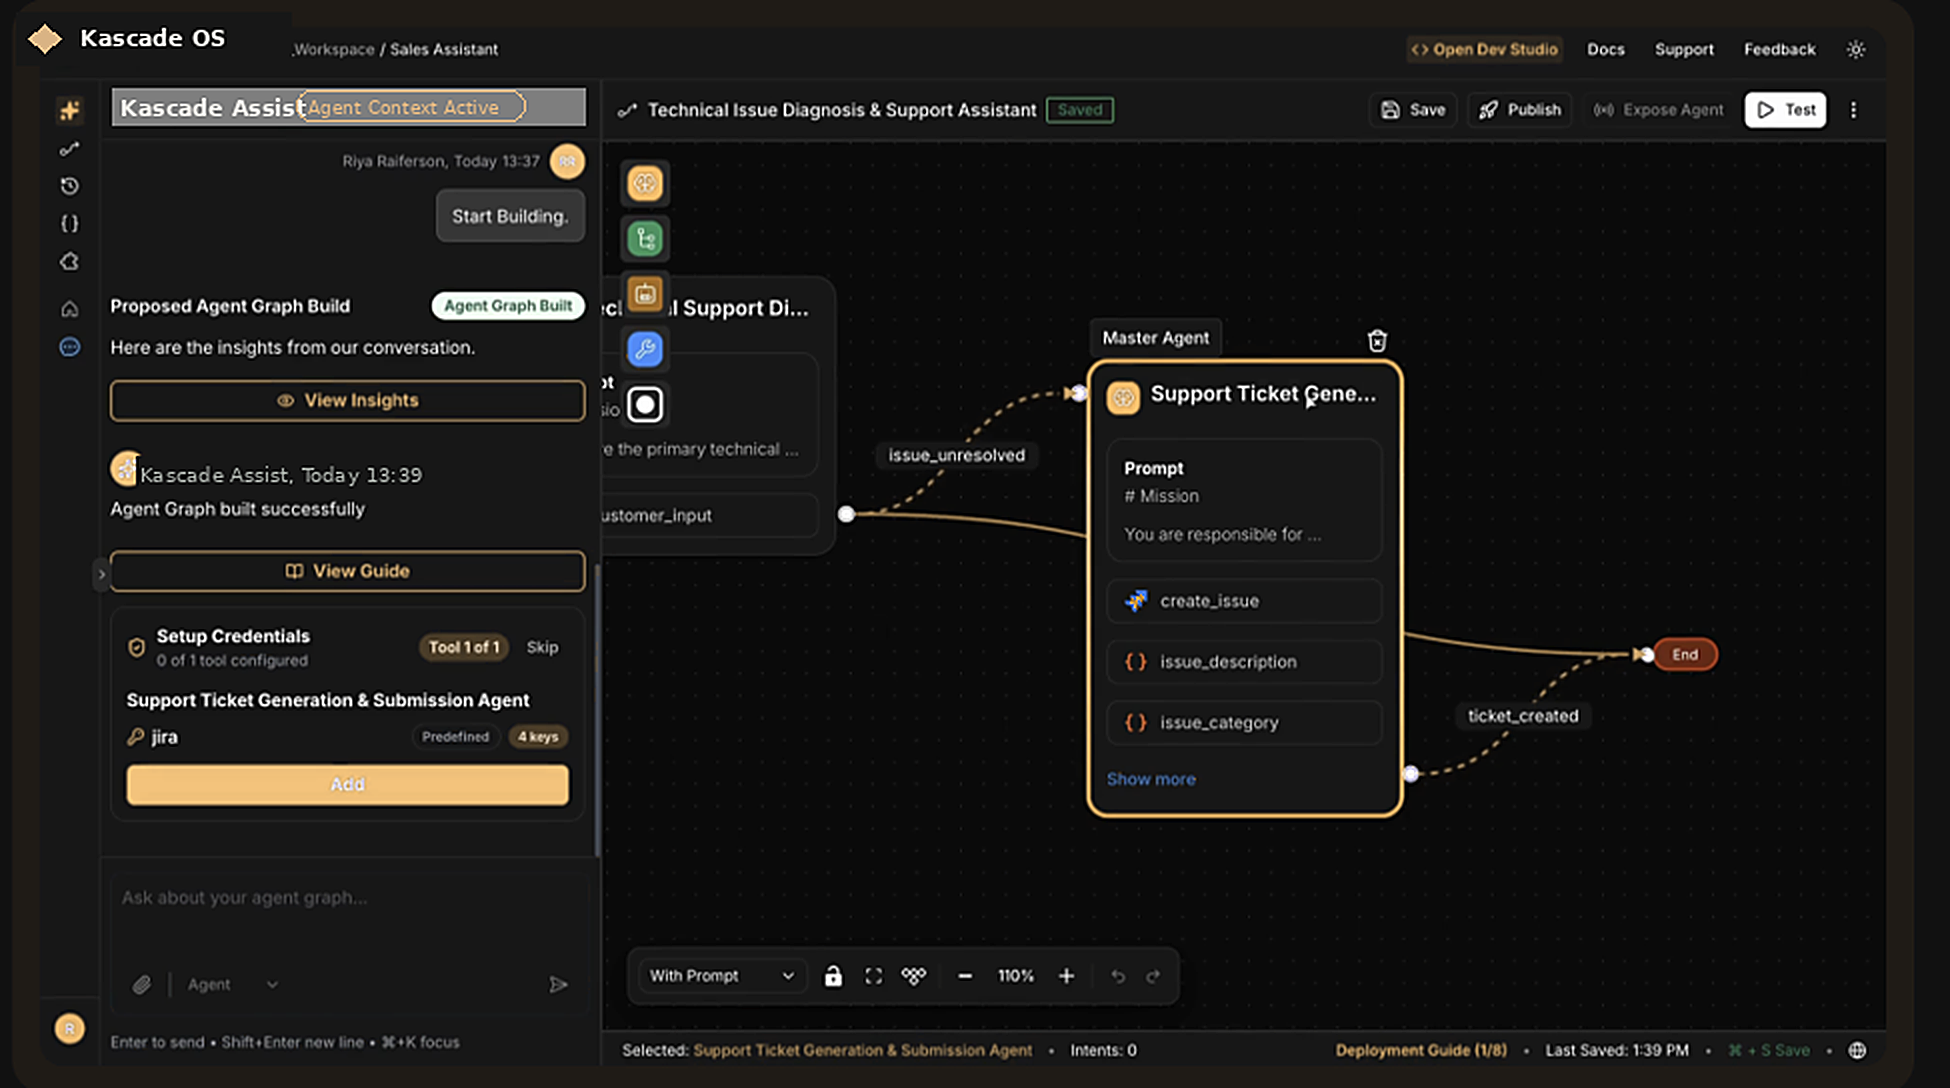This screenshot has width=1950, height=1088.
Task: Open Docs in the top navigation
Action: [x=1605, y=49]
